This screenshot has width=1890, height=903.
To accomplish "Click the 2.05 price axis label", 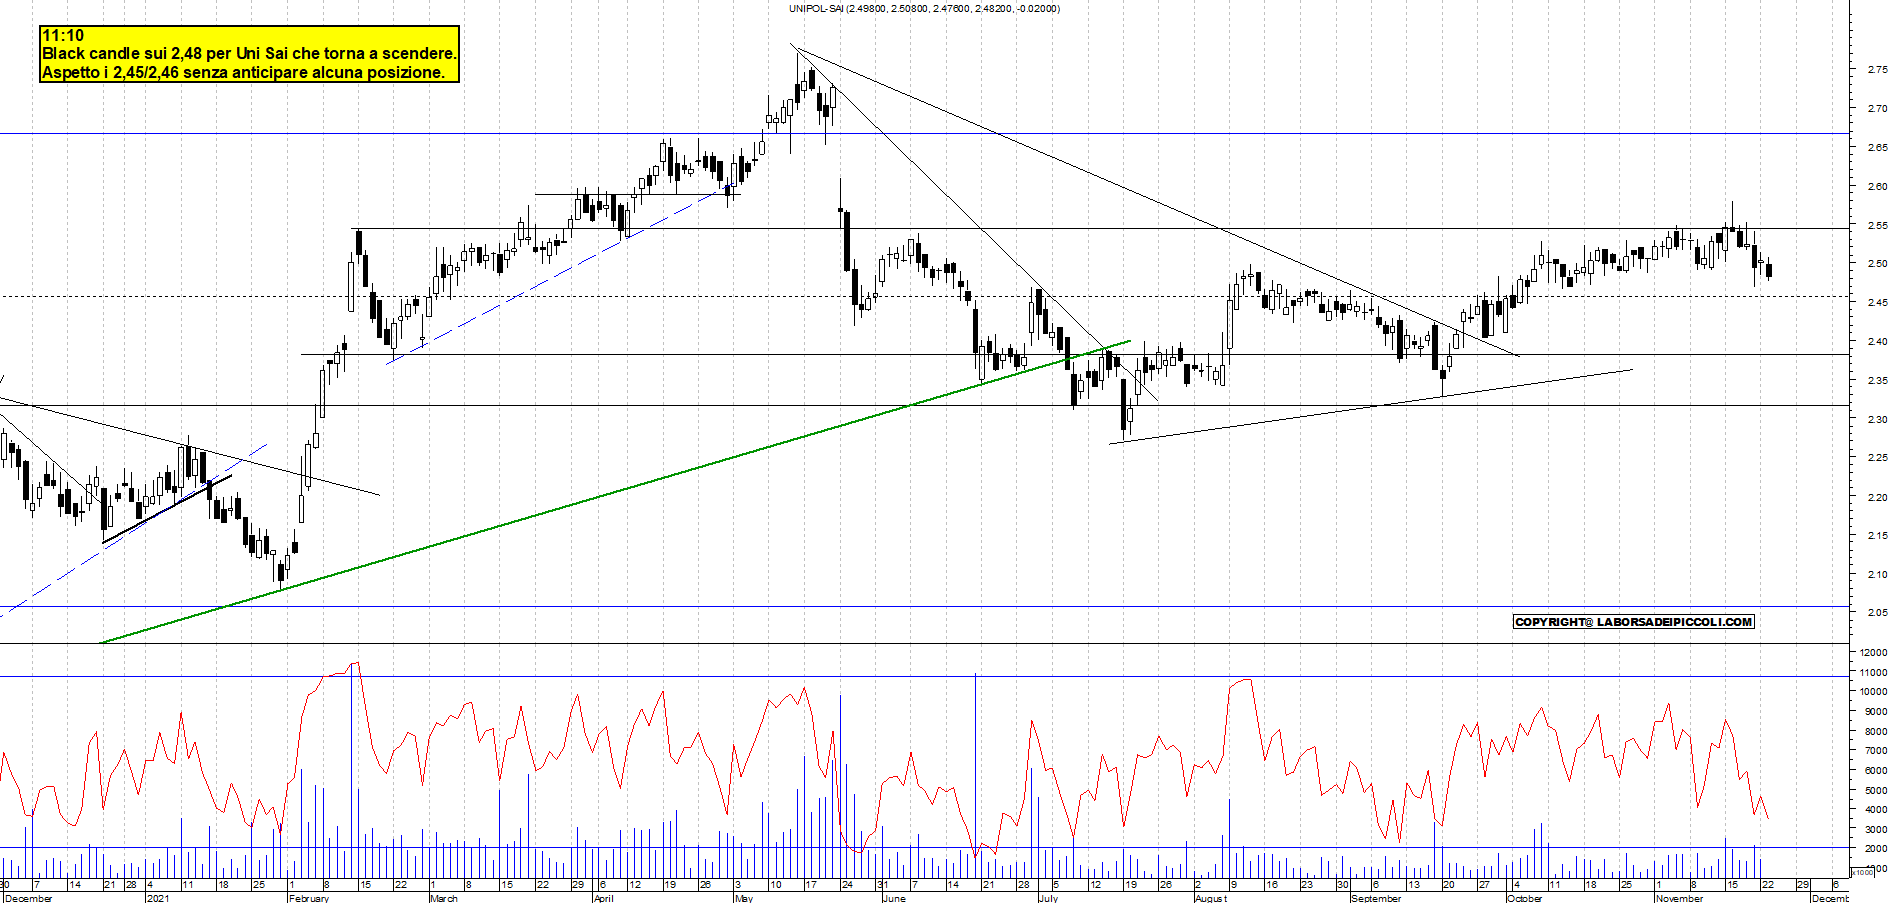I will pos(1877,612).
